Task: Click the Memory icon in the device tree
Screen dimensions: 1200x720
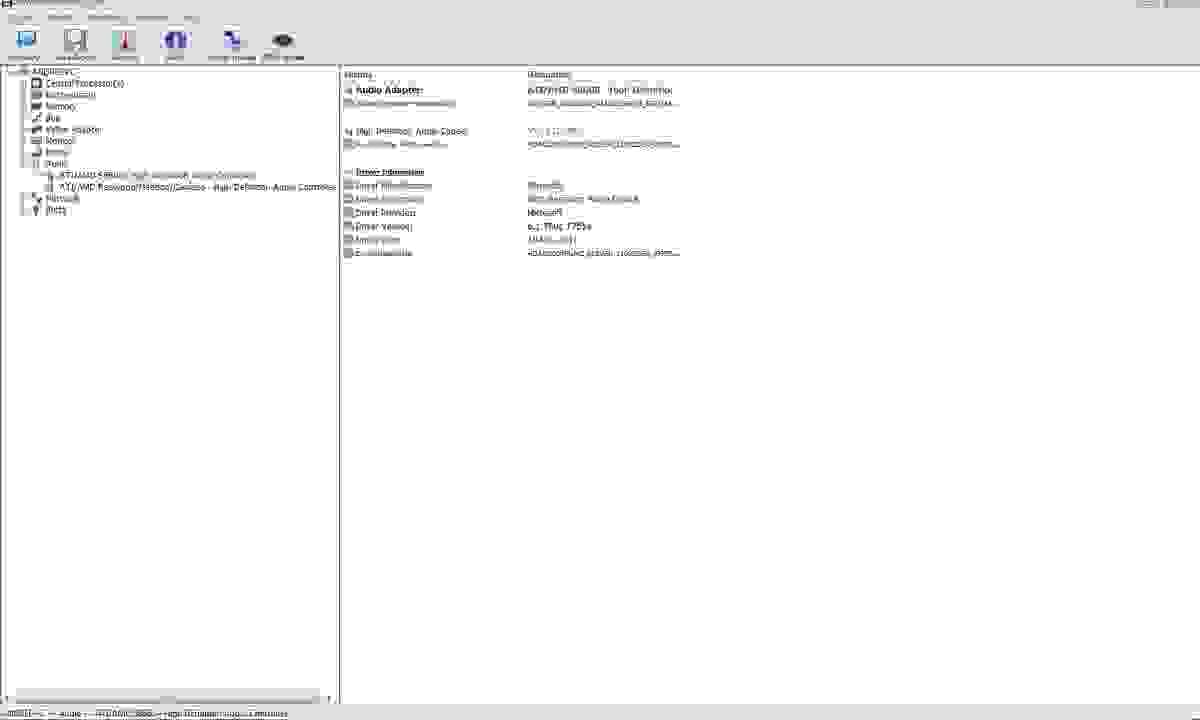Action: 36,106
